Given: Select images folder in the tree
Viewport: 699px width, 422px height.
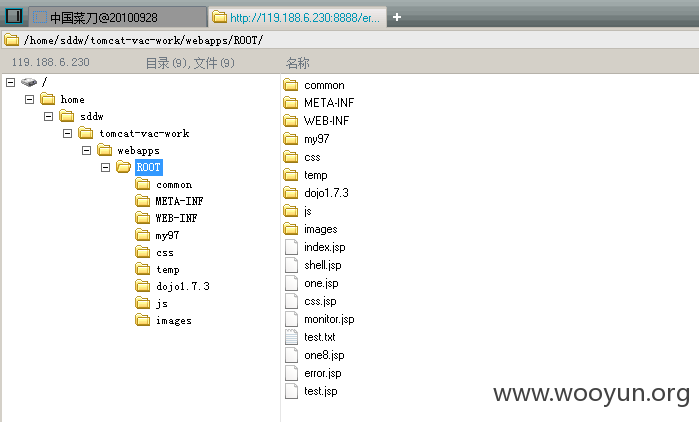Looking at the screenshot, I should pyautogui.click(x=174, y=320).
